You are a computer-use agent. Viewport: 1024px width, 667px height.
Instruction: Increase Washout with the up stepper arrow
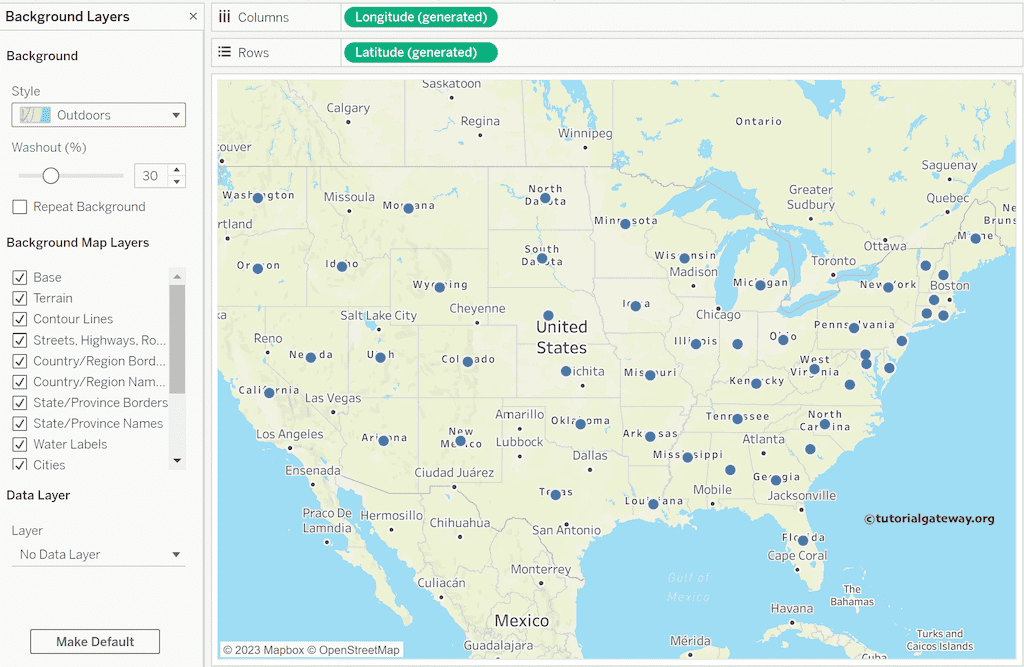(x=176, y=169)
